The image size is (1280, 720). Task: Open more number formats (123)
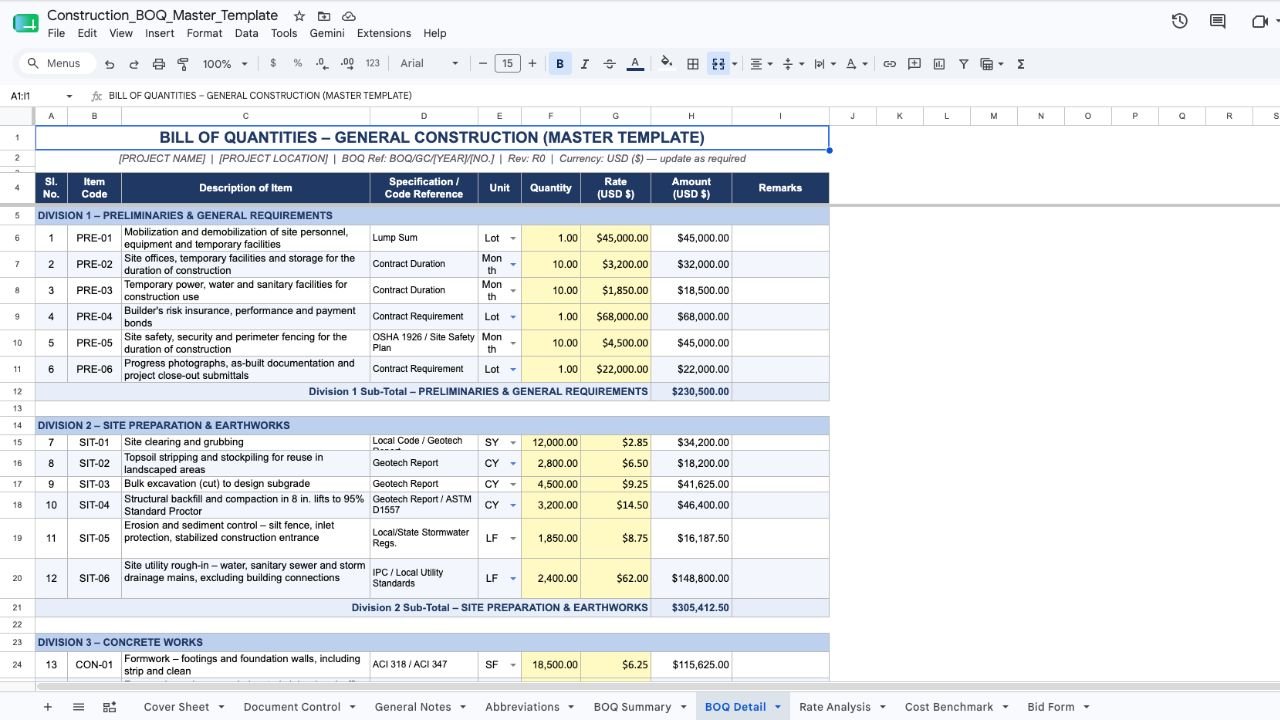point(372,63)
